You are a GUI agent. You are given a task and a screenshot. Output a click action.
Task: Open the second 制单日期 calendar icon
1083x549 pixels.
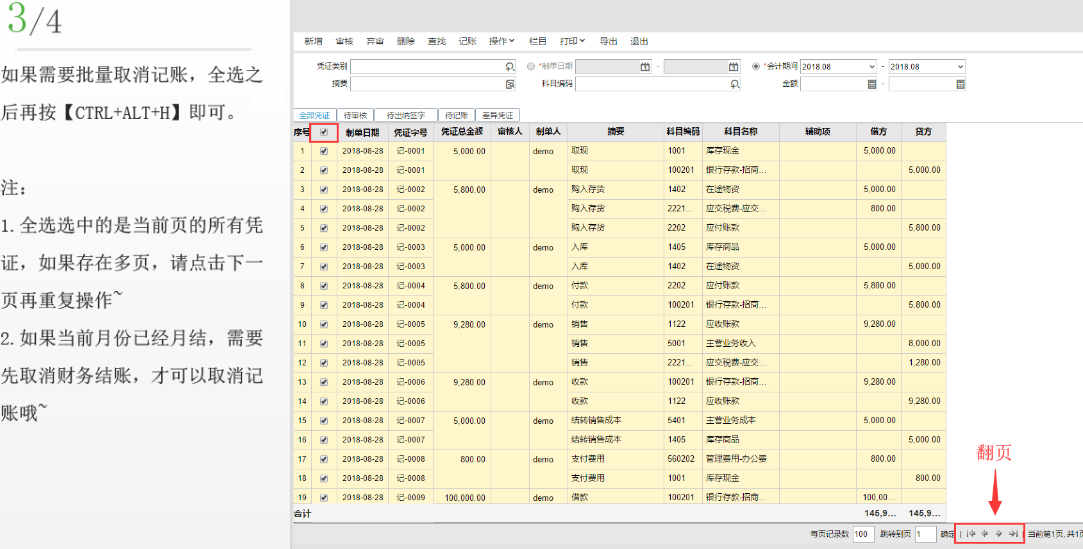(733, 67)
